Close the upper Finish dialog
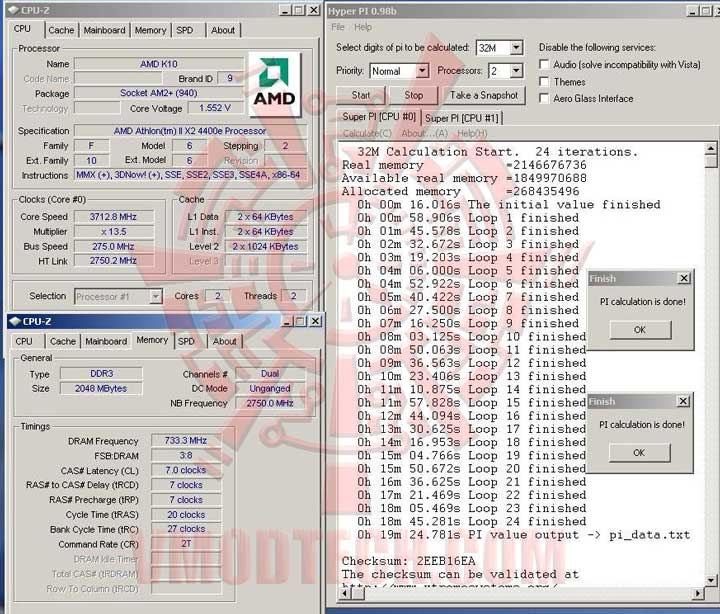The image size is (720, 614). coord(684,278)
